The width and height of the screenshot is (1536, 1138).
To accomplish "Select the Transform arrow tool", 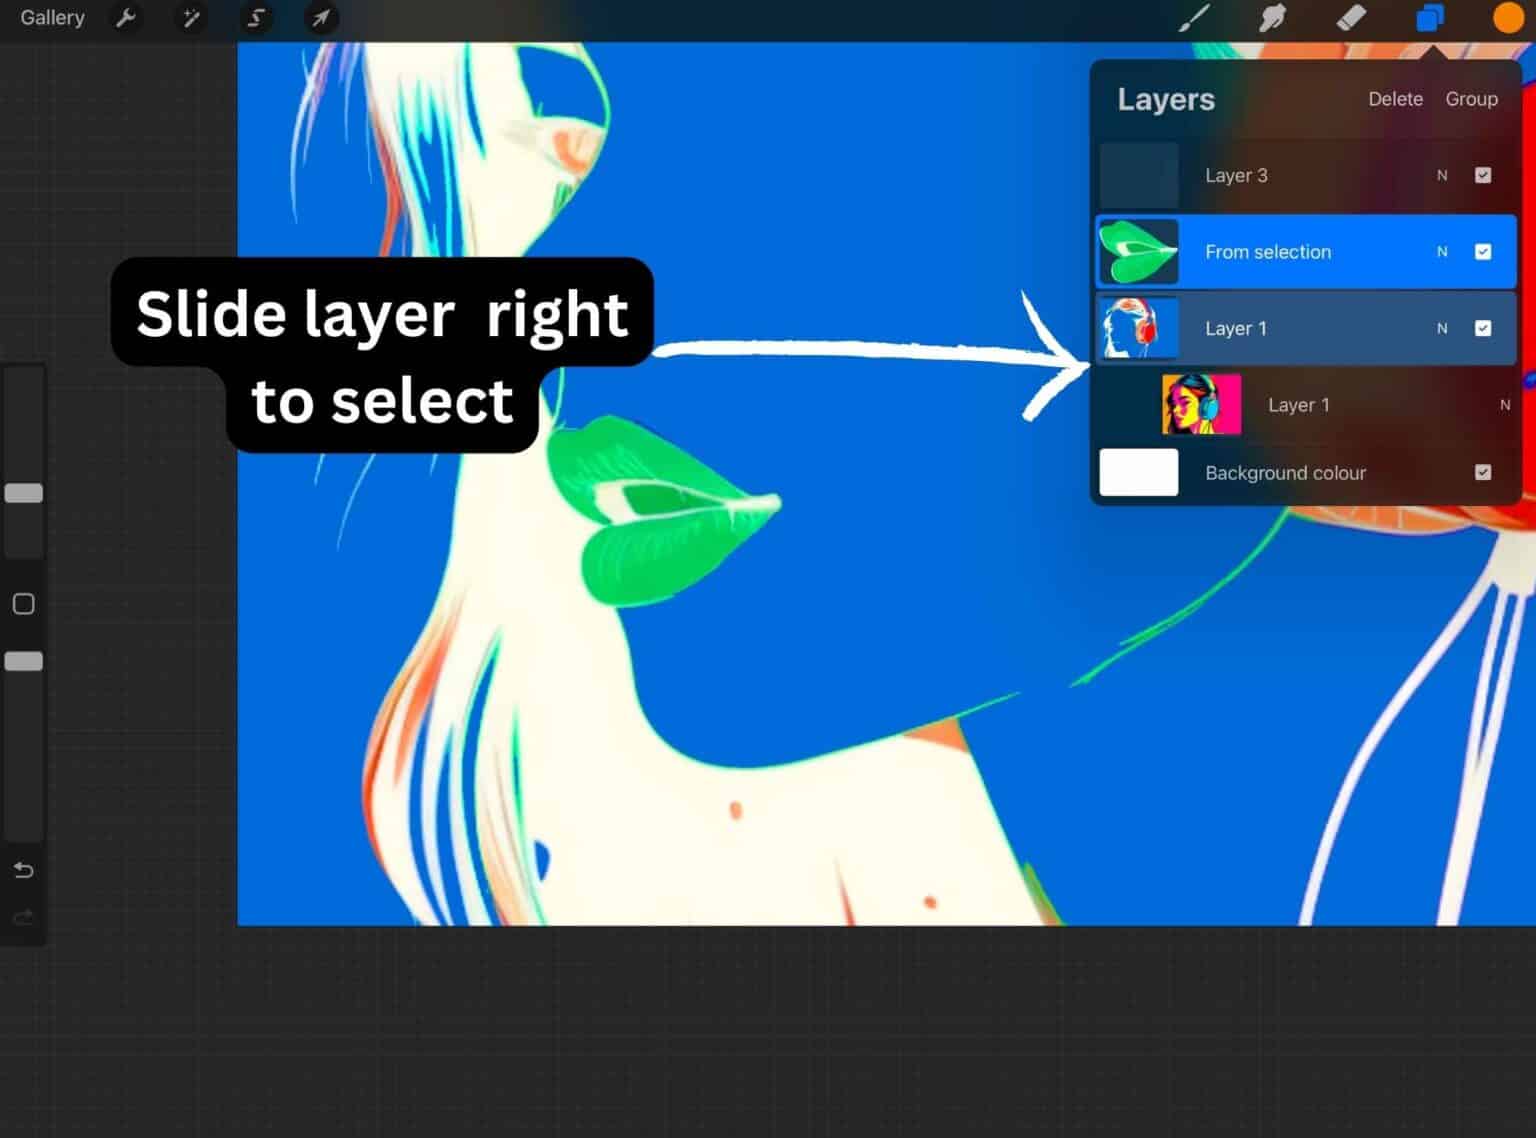I will coord(321,18).
